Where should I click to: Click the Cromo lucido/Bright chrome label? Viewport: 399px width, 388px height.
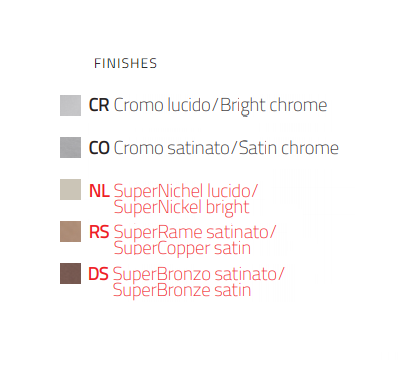[220, 106]
